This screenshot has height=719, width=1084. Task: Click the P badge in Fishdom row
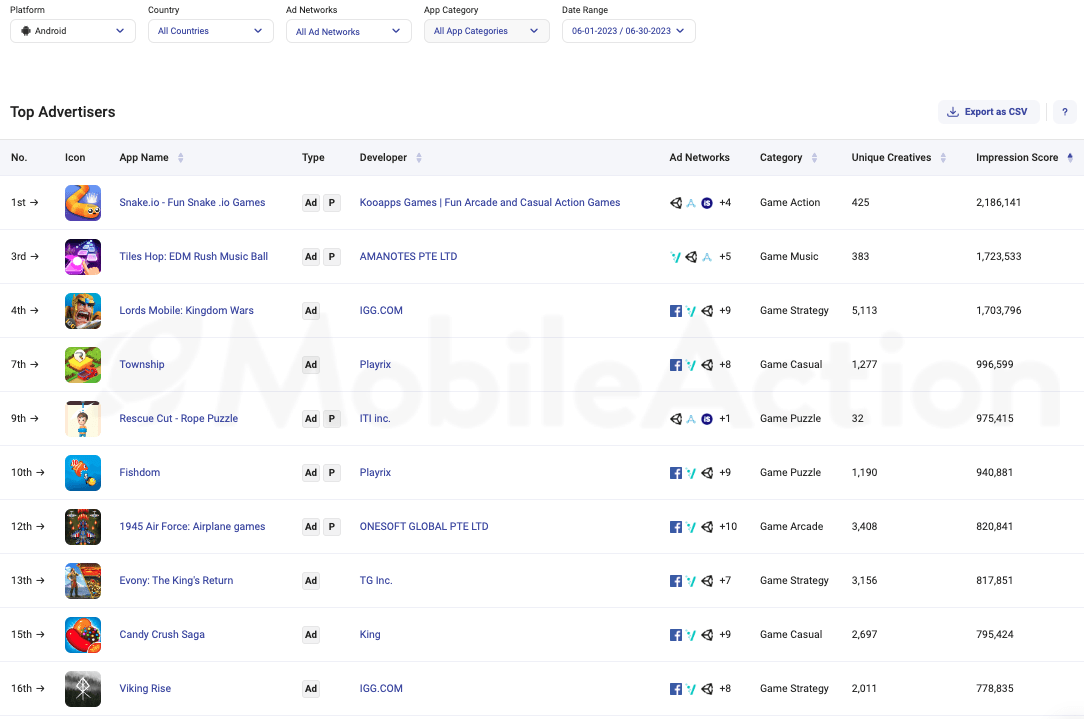point(332,472)
